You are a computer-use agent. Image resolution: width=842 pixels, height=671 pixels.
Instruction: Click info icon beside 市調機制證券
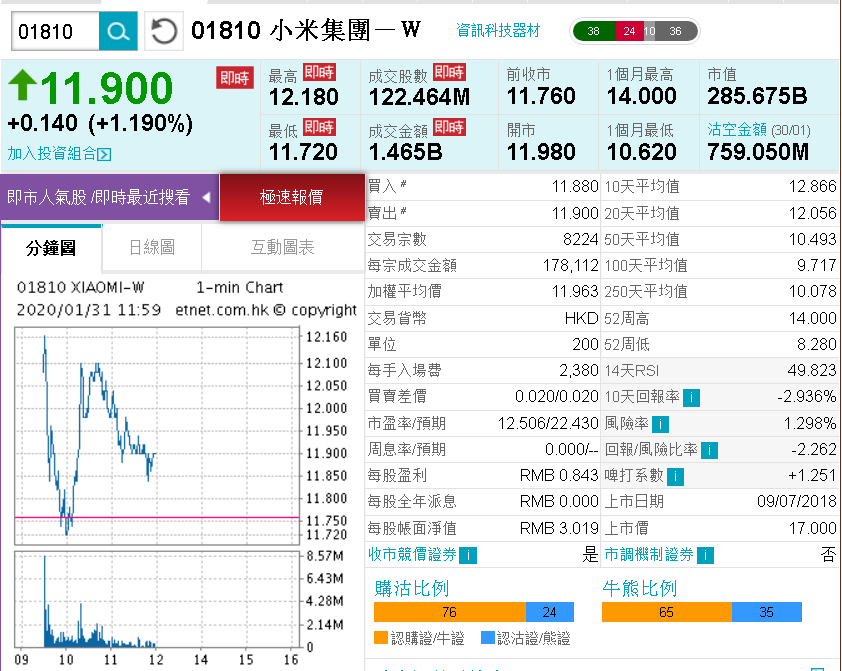click(x=705, y=555)
